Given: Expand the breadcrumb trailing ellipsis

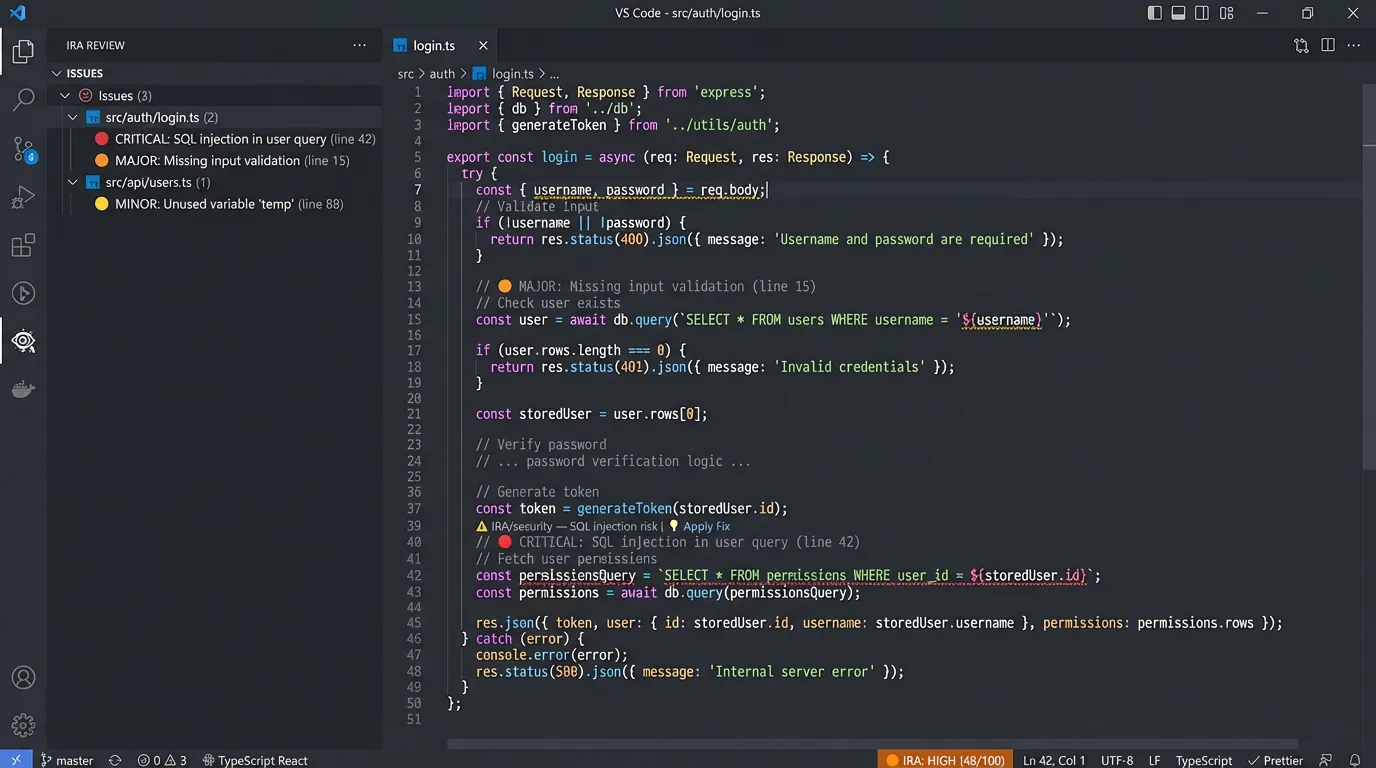Looking at the screenshot, I should coord(554,74).
